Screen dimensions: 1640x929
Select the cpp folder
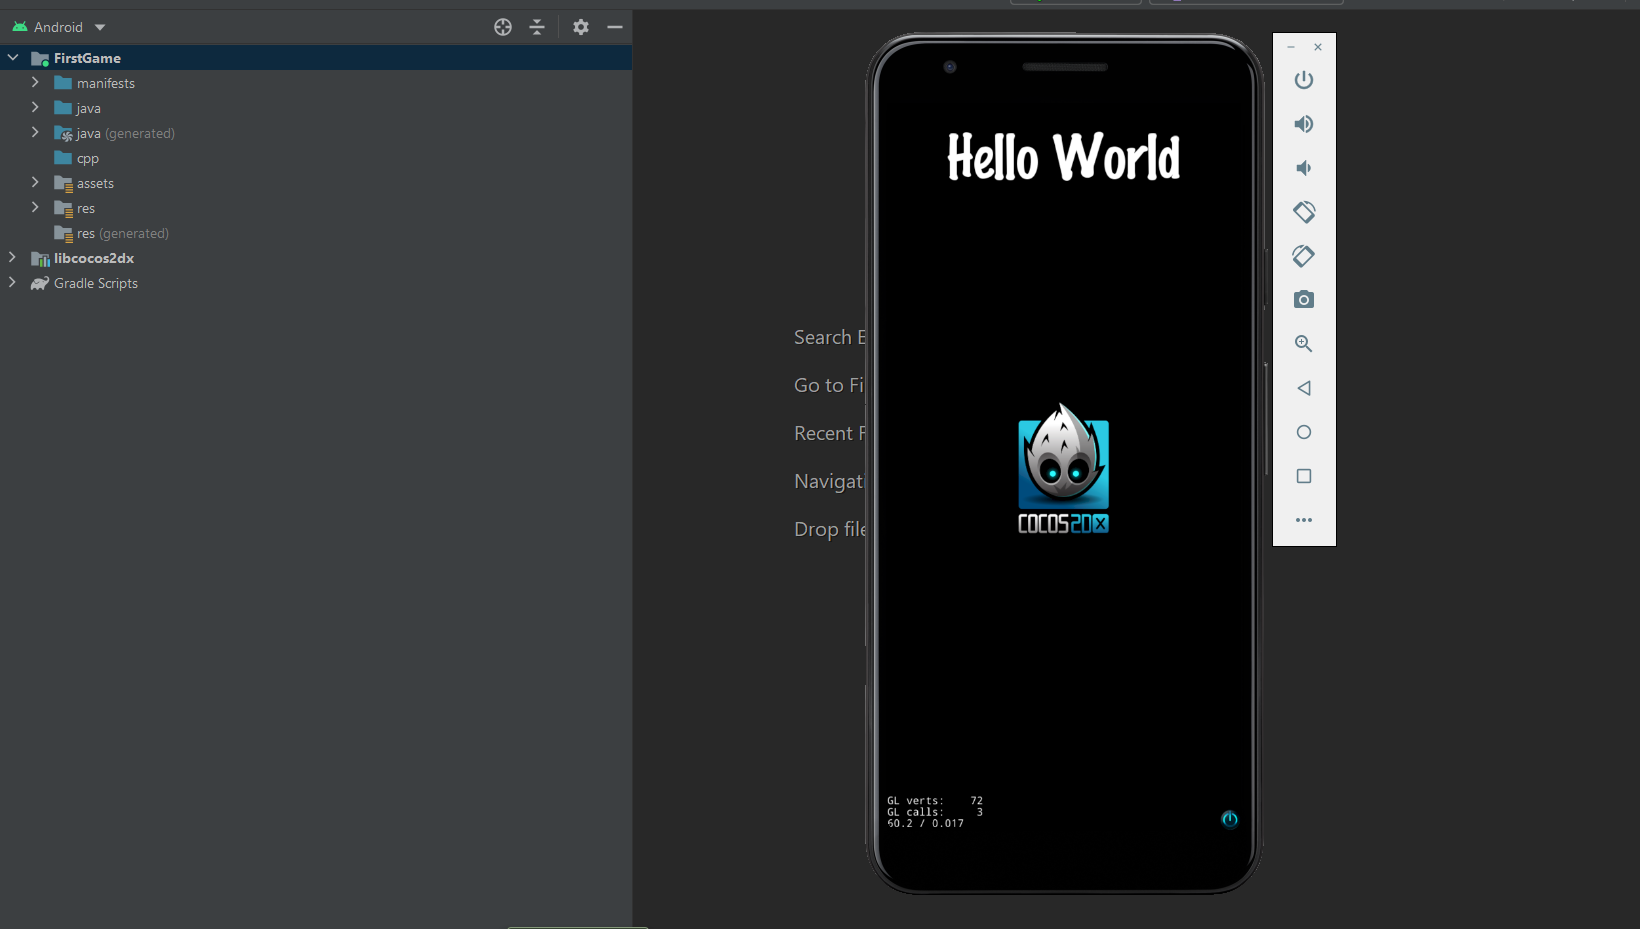click(x=87, y=158)
